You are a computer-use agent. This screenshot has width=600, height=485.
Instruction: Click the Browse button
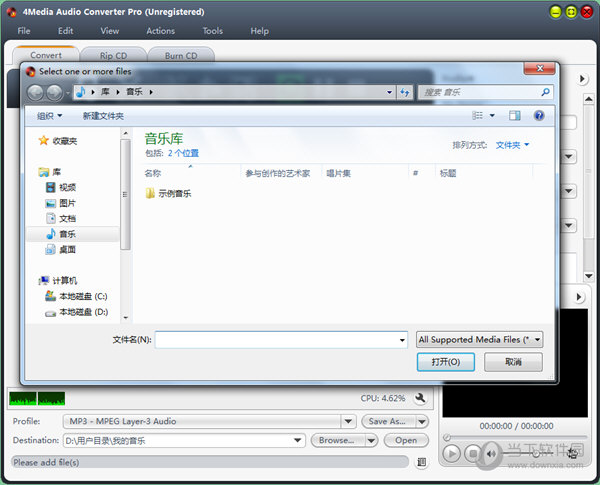(x=337, y=441)
